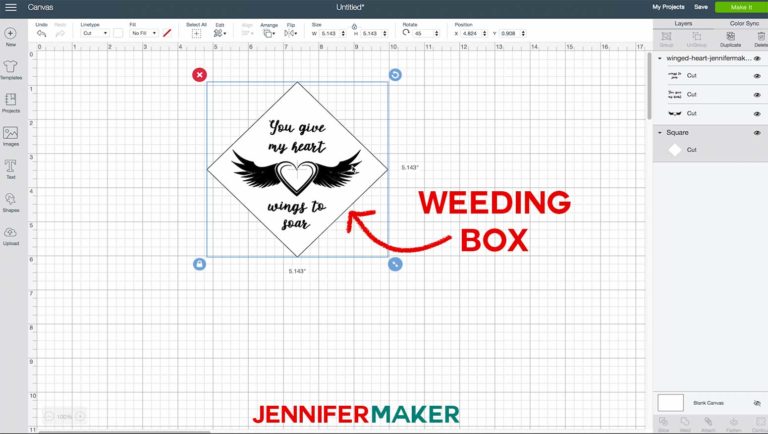
Task: Click the Slice tool
Action: (664, 424)
